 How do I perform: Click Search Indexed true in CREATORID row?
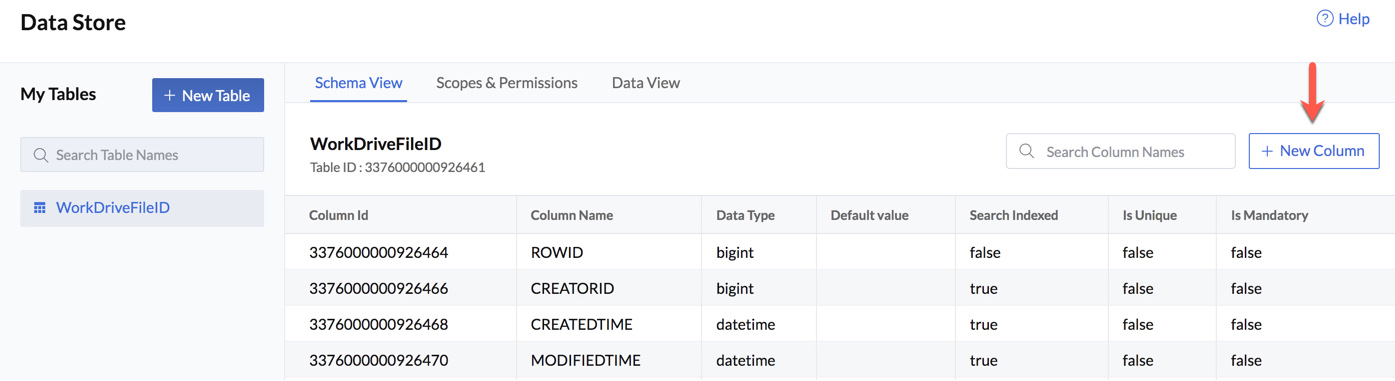tap(984, 288)
